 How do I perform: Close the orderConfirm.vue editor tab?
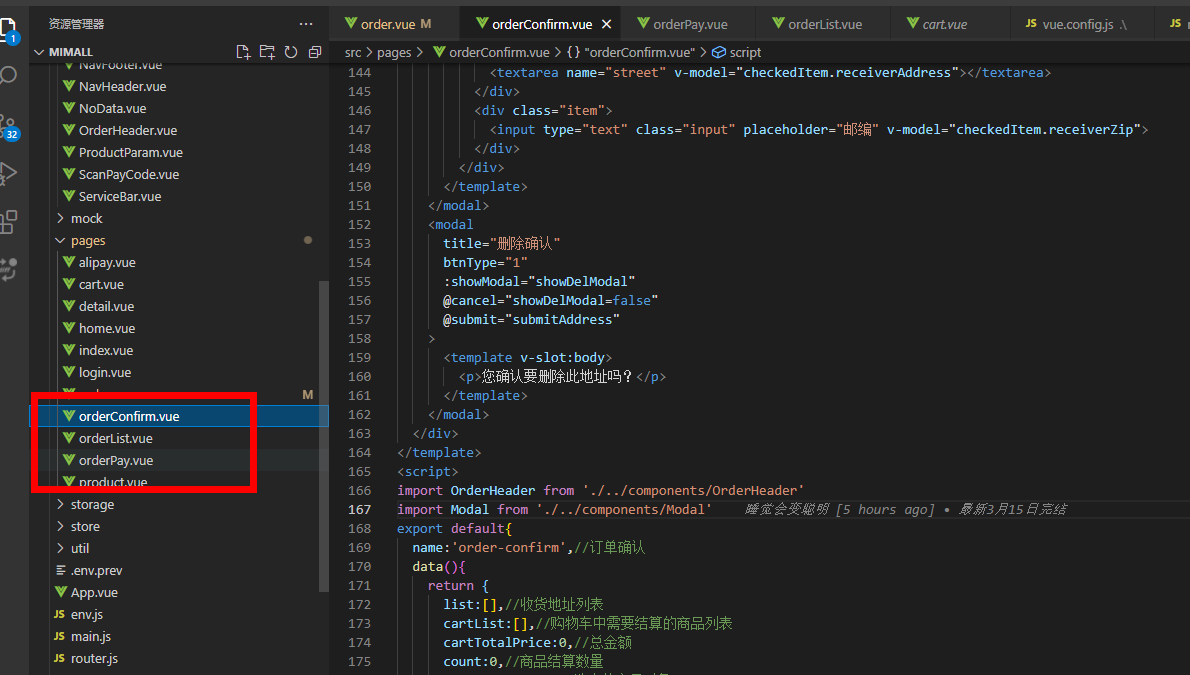click(x=606, y=24)
